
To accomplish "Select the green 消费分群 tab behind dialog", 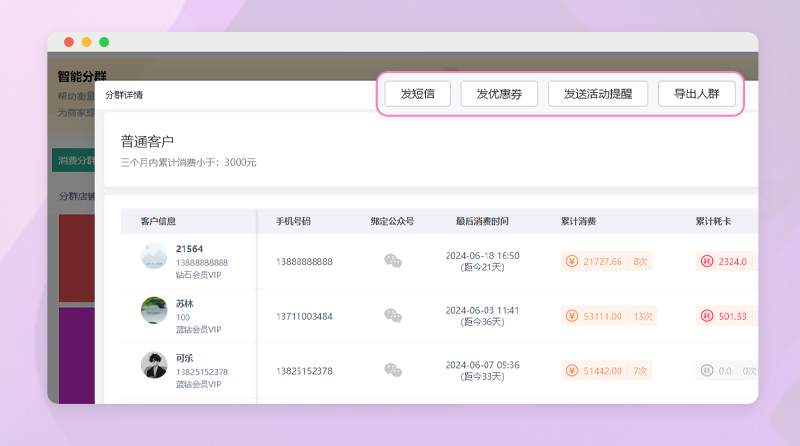I will [x=73, y=160].
